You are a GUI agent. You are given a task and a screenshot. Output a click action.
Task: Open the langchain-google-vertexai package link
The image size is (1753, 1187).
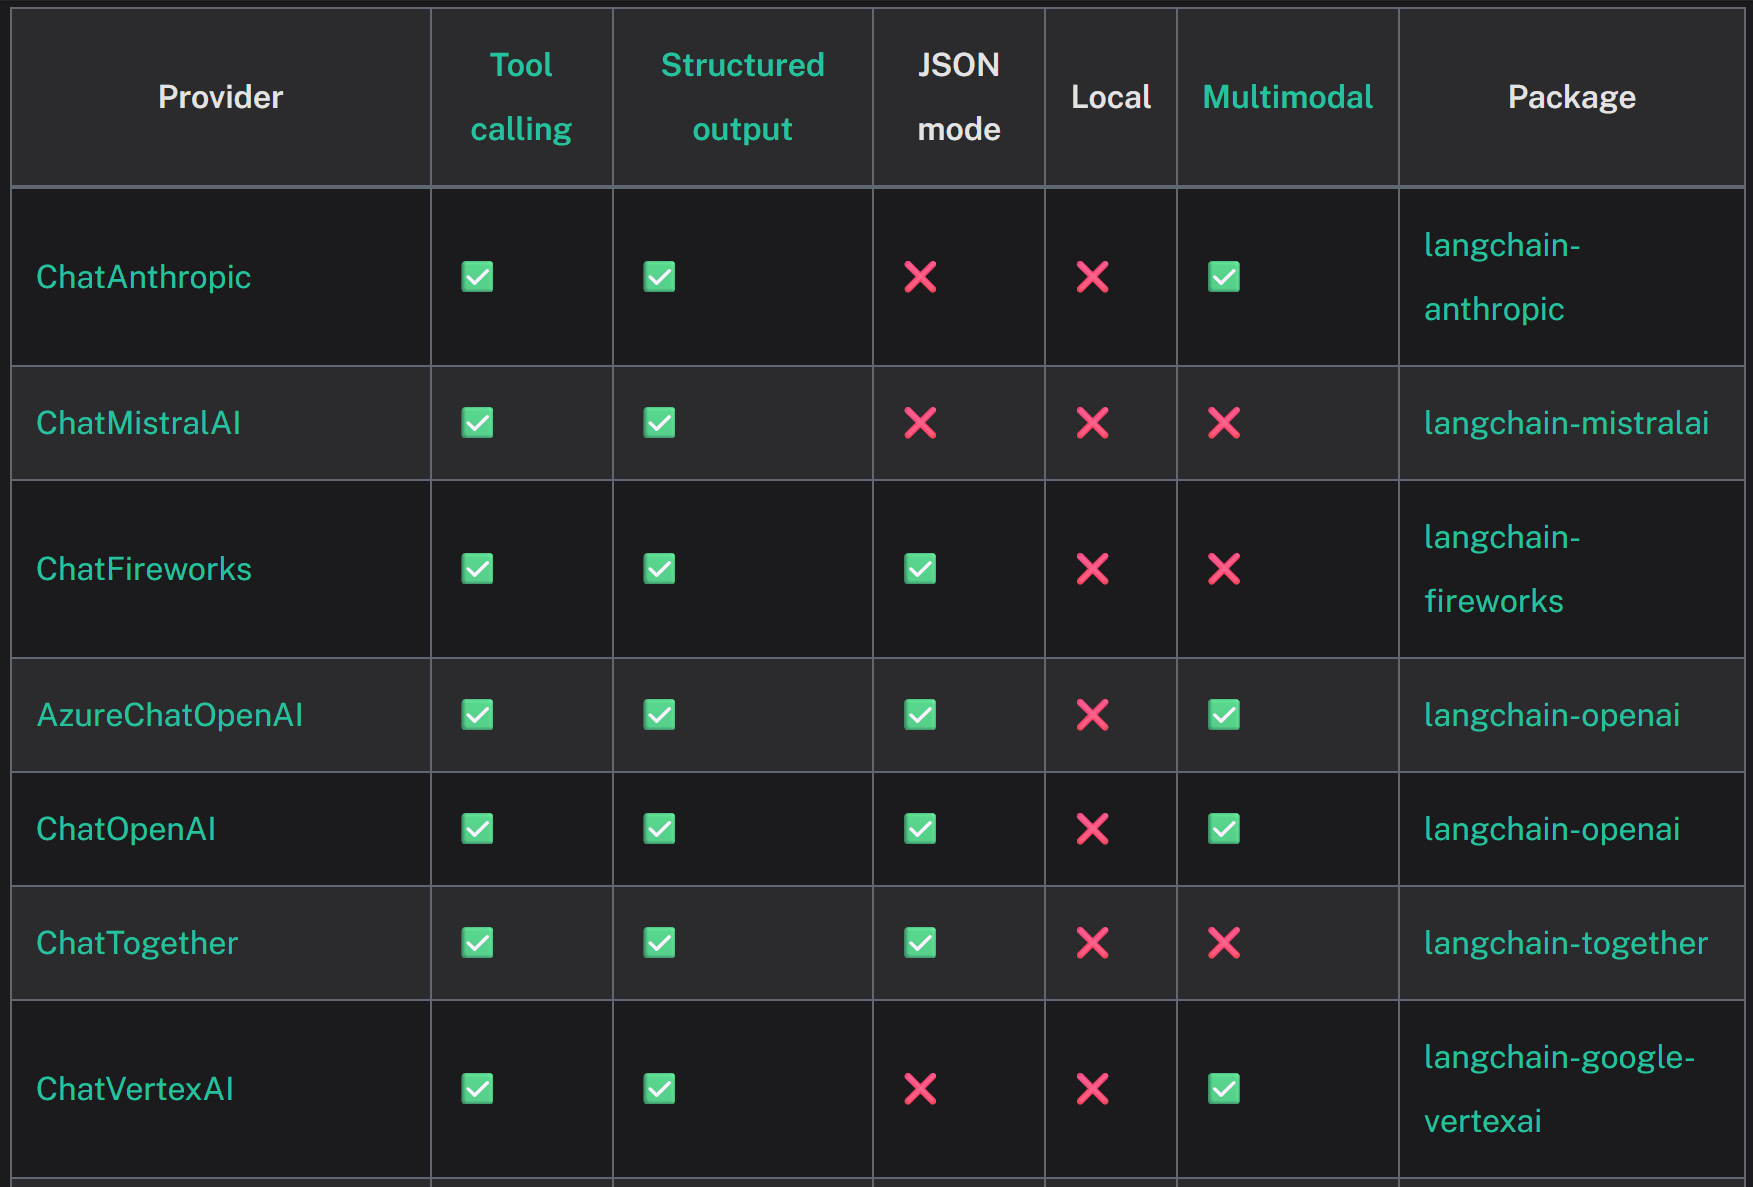(x=1559, y=1089)
